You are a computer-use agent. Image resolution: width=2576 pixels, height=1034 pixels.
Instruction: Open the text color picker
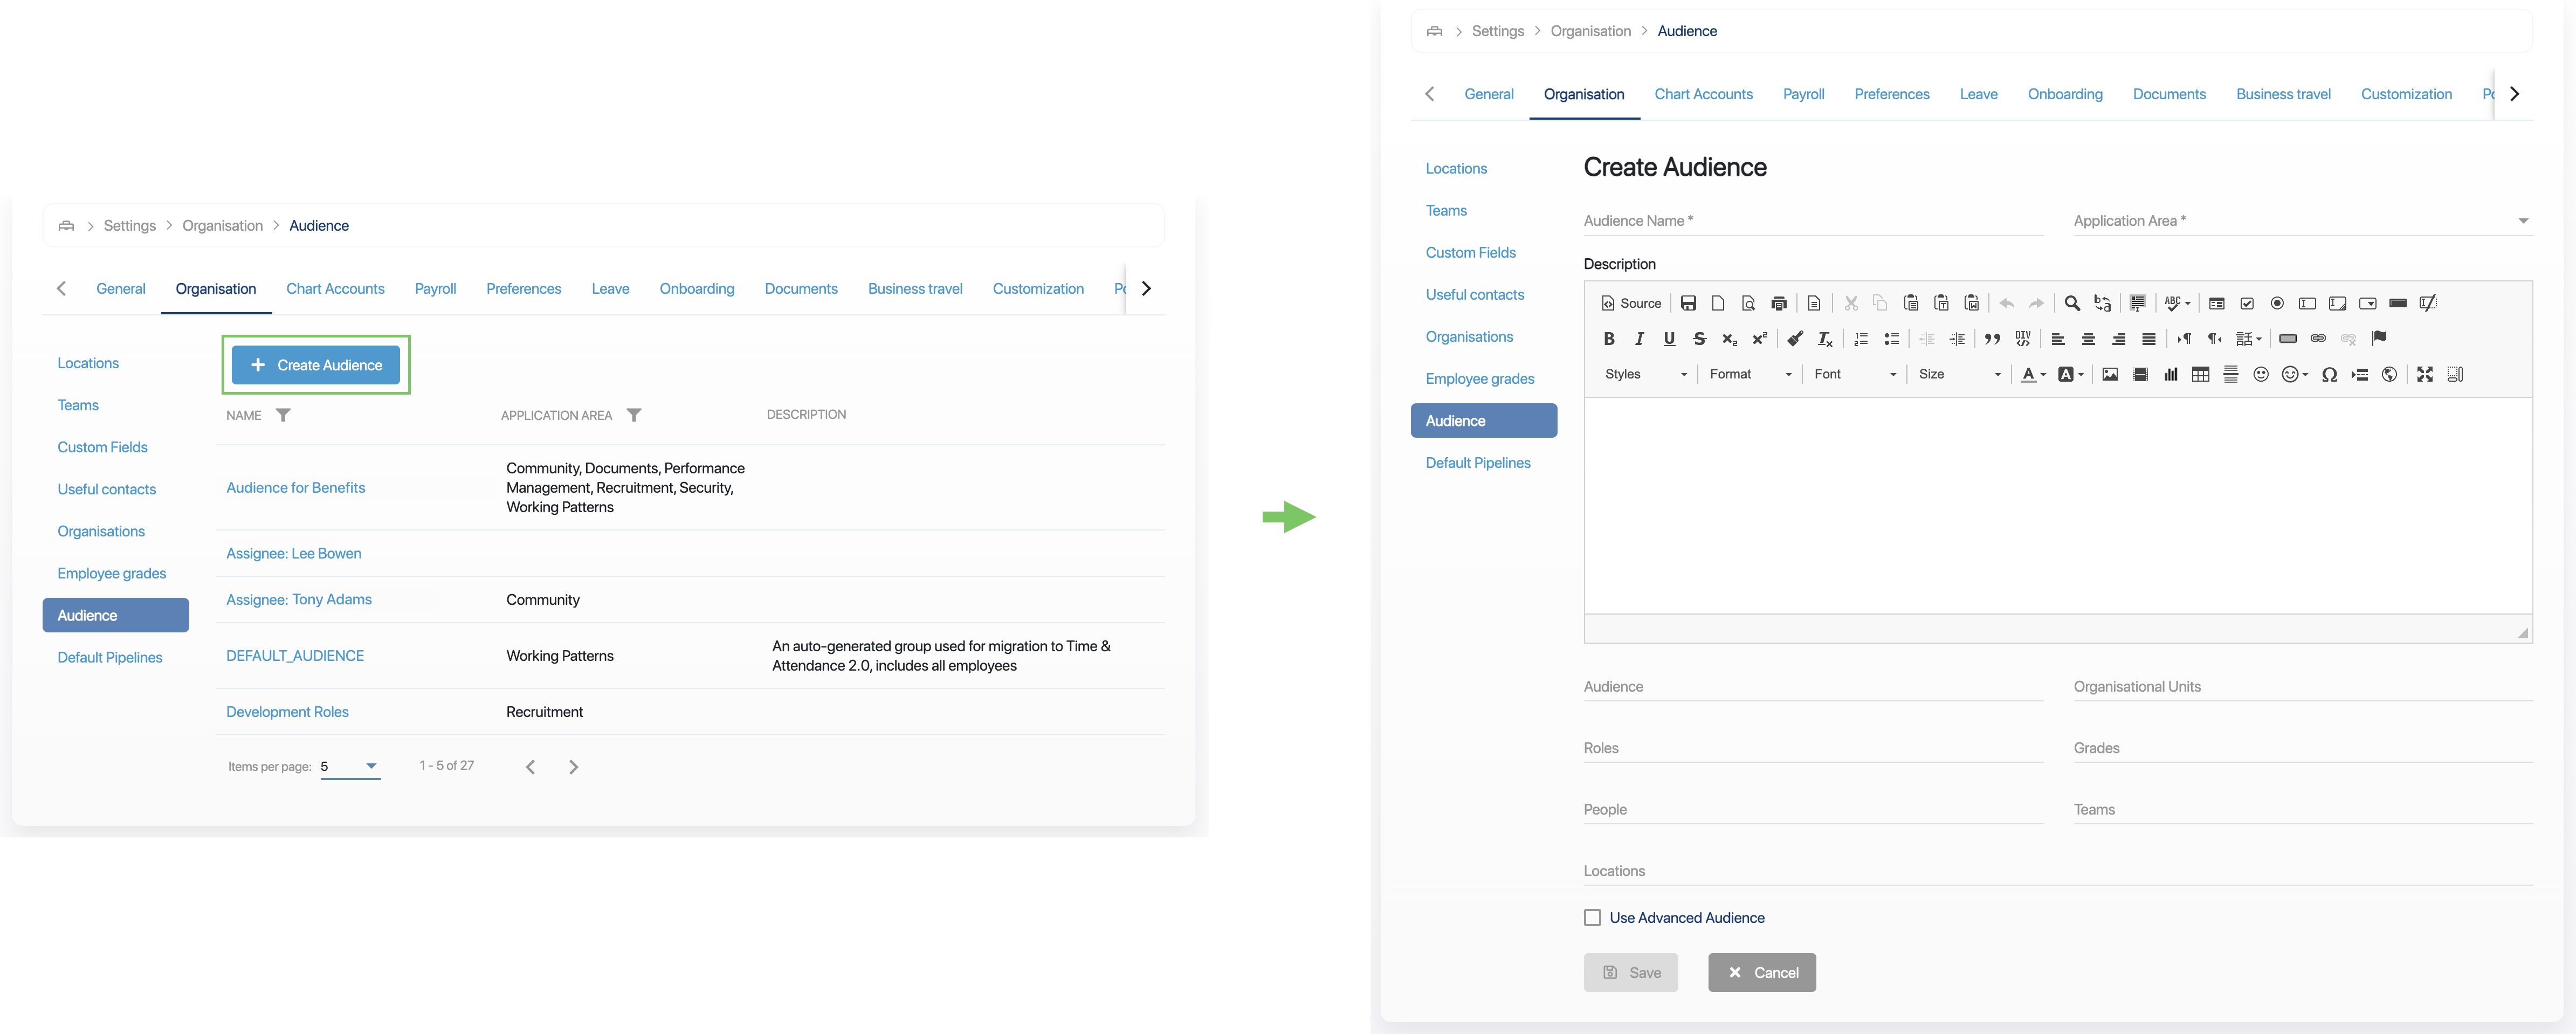click(x=2032, y=374)
